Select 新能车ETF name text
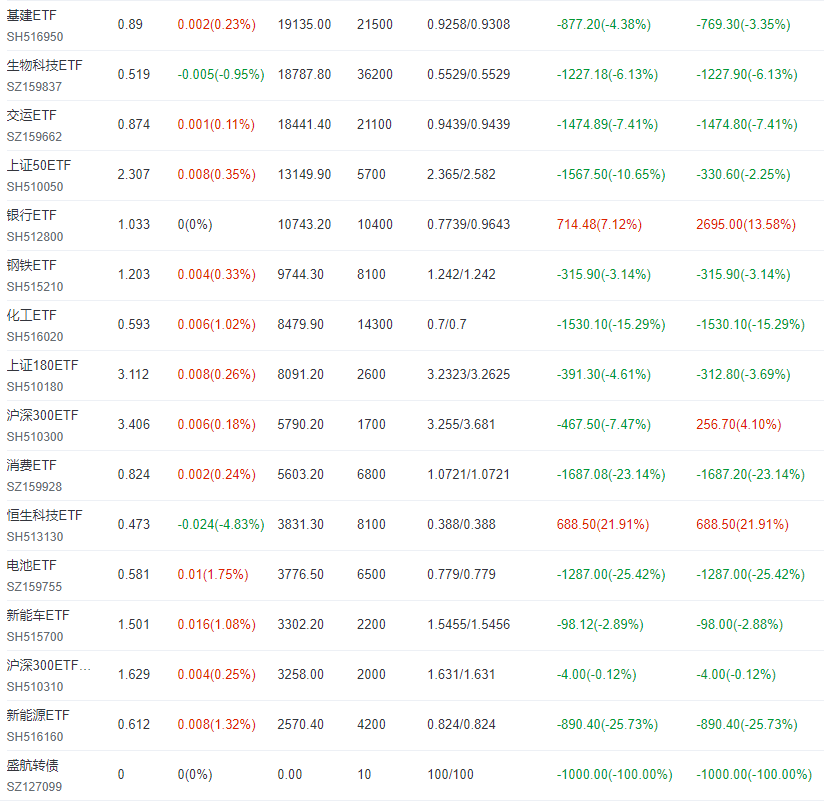This screenshot has width=824, height=803. (38, 615)
